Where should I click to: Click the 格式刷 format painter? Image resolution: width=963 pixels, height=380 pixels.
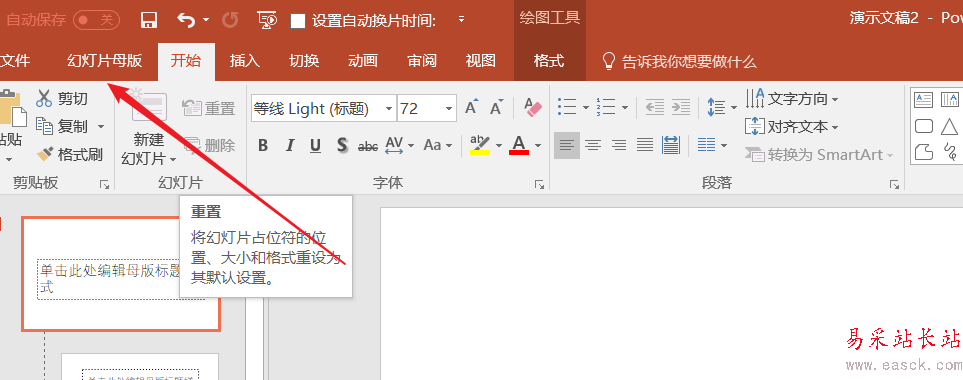(x=69, y=154)
